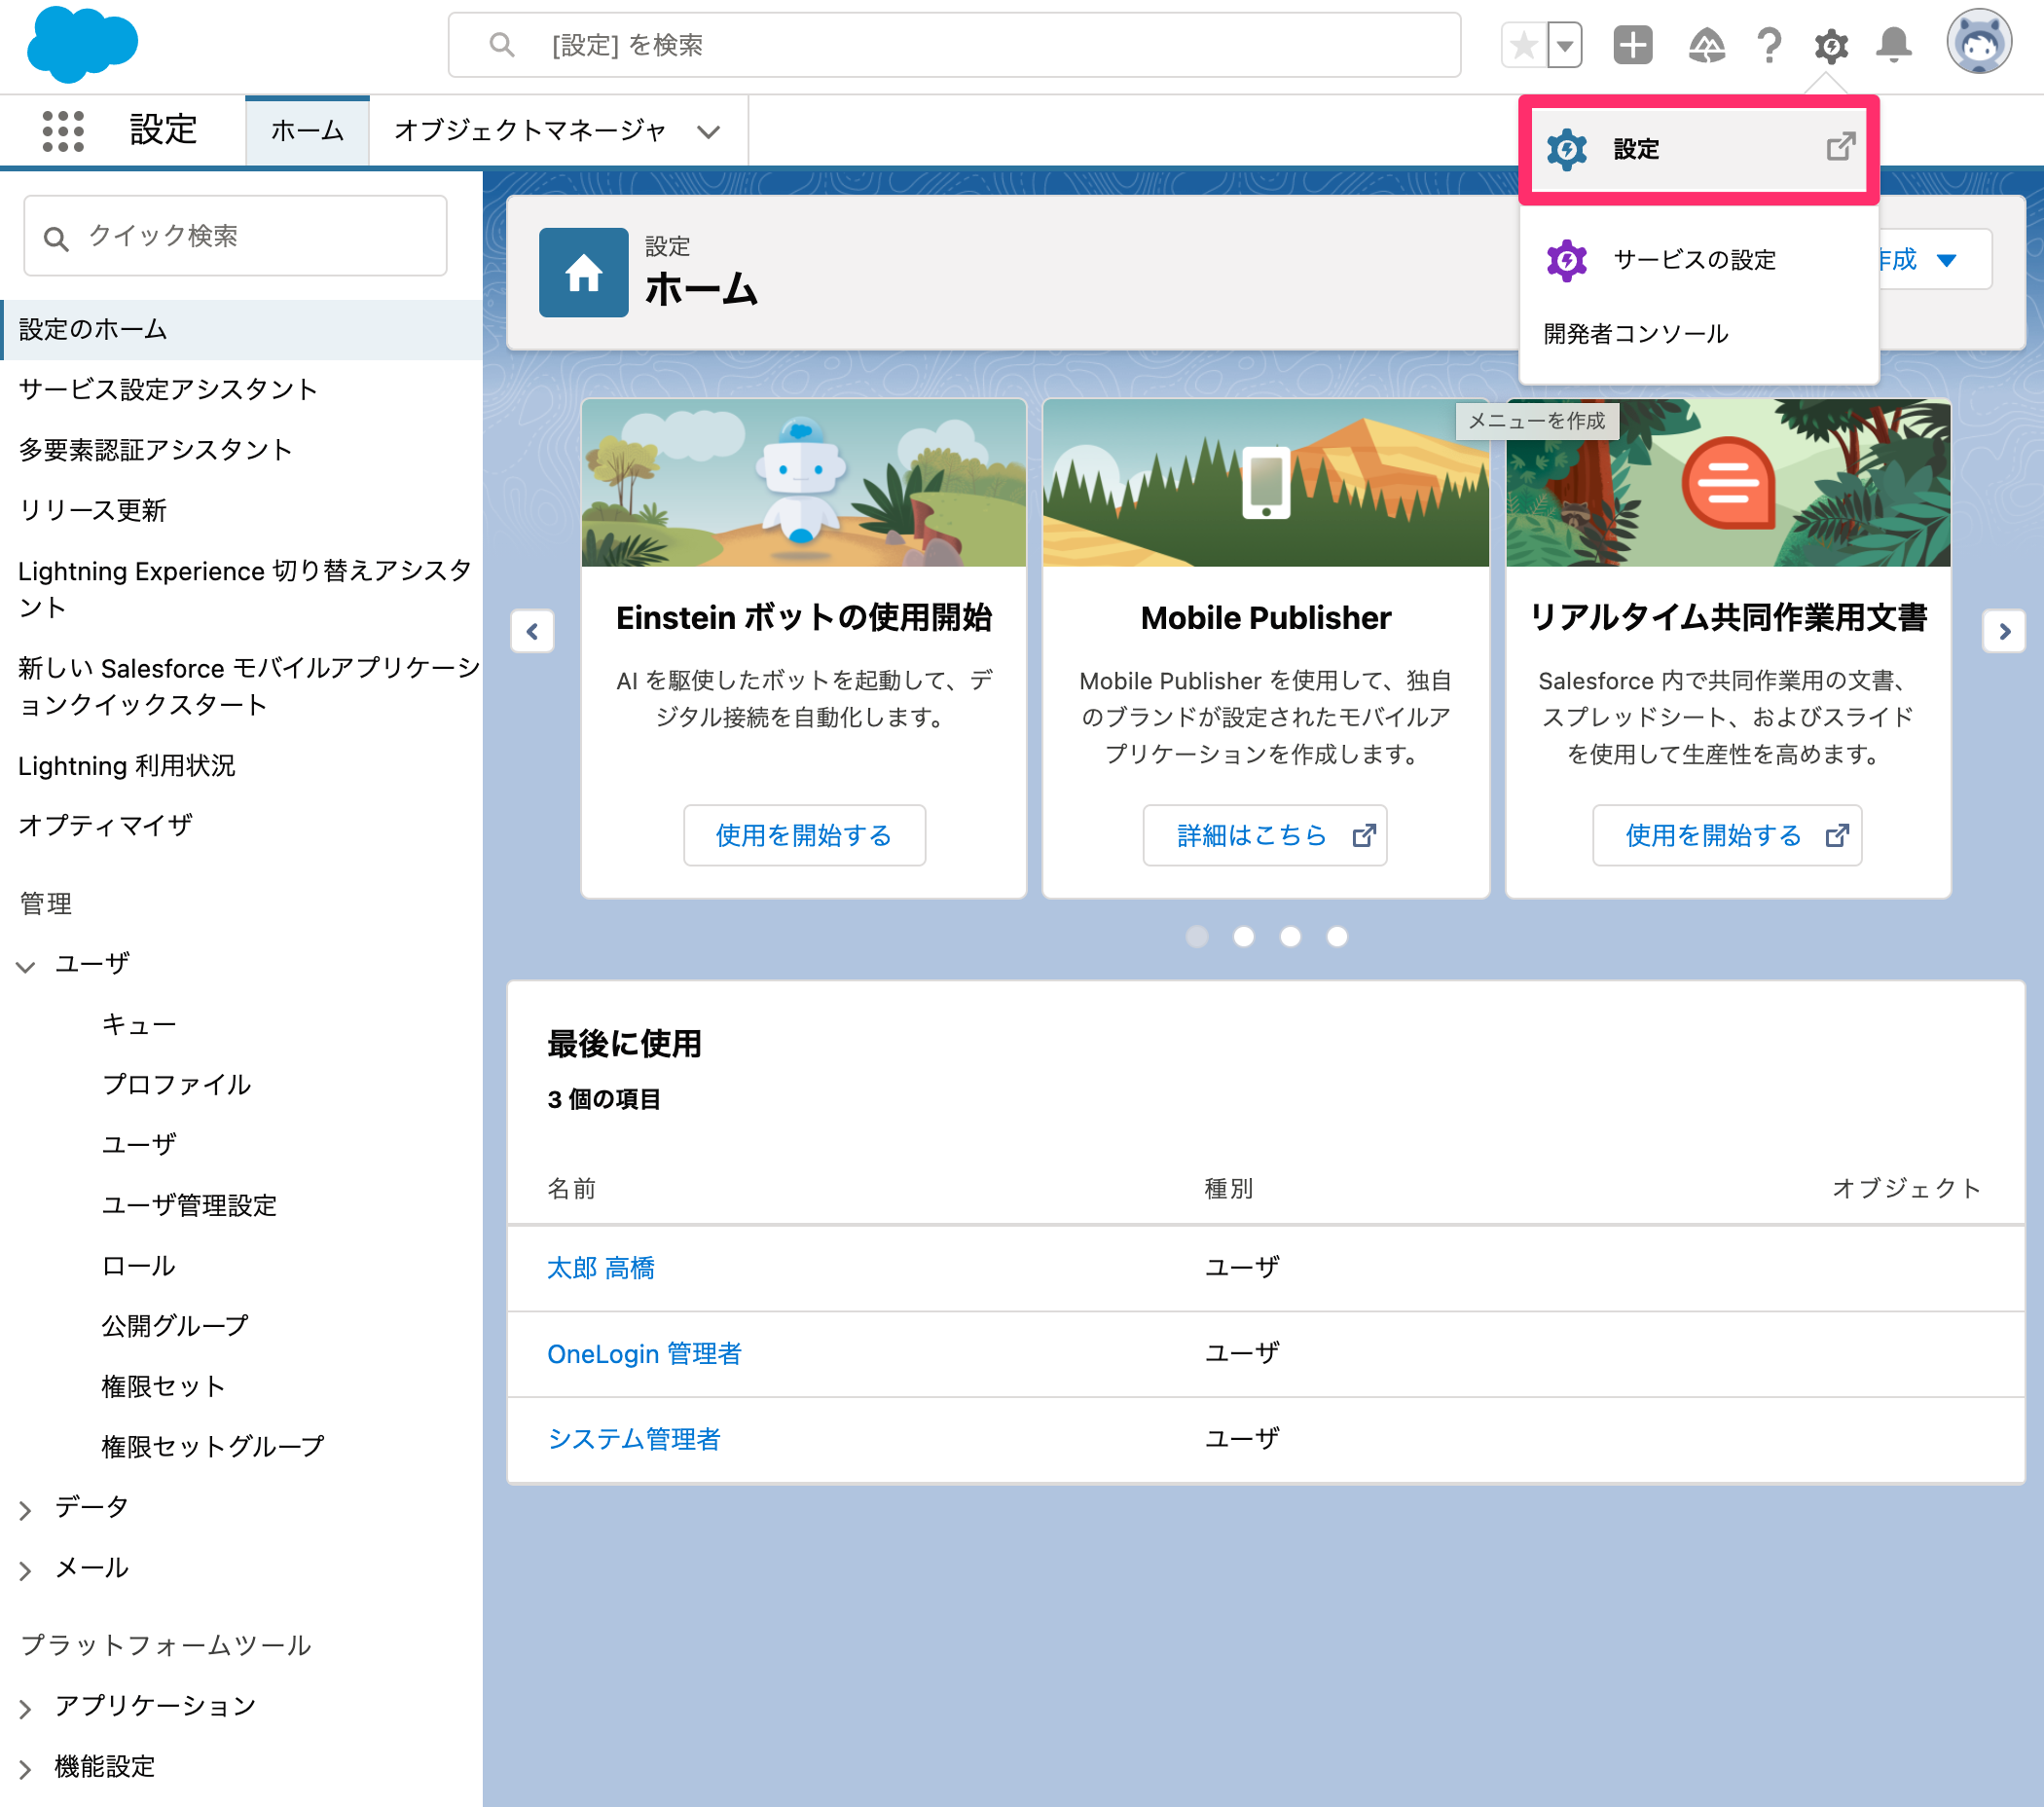The image size is (2044, 1807).
Task: Open 権限セットグループ
Action: click(x=213, y=1447)
